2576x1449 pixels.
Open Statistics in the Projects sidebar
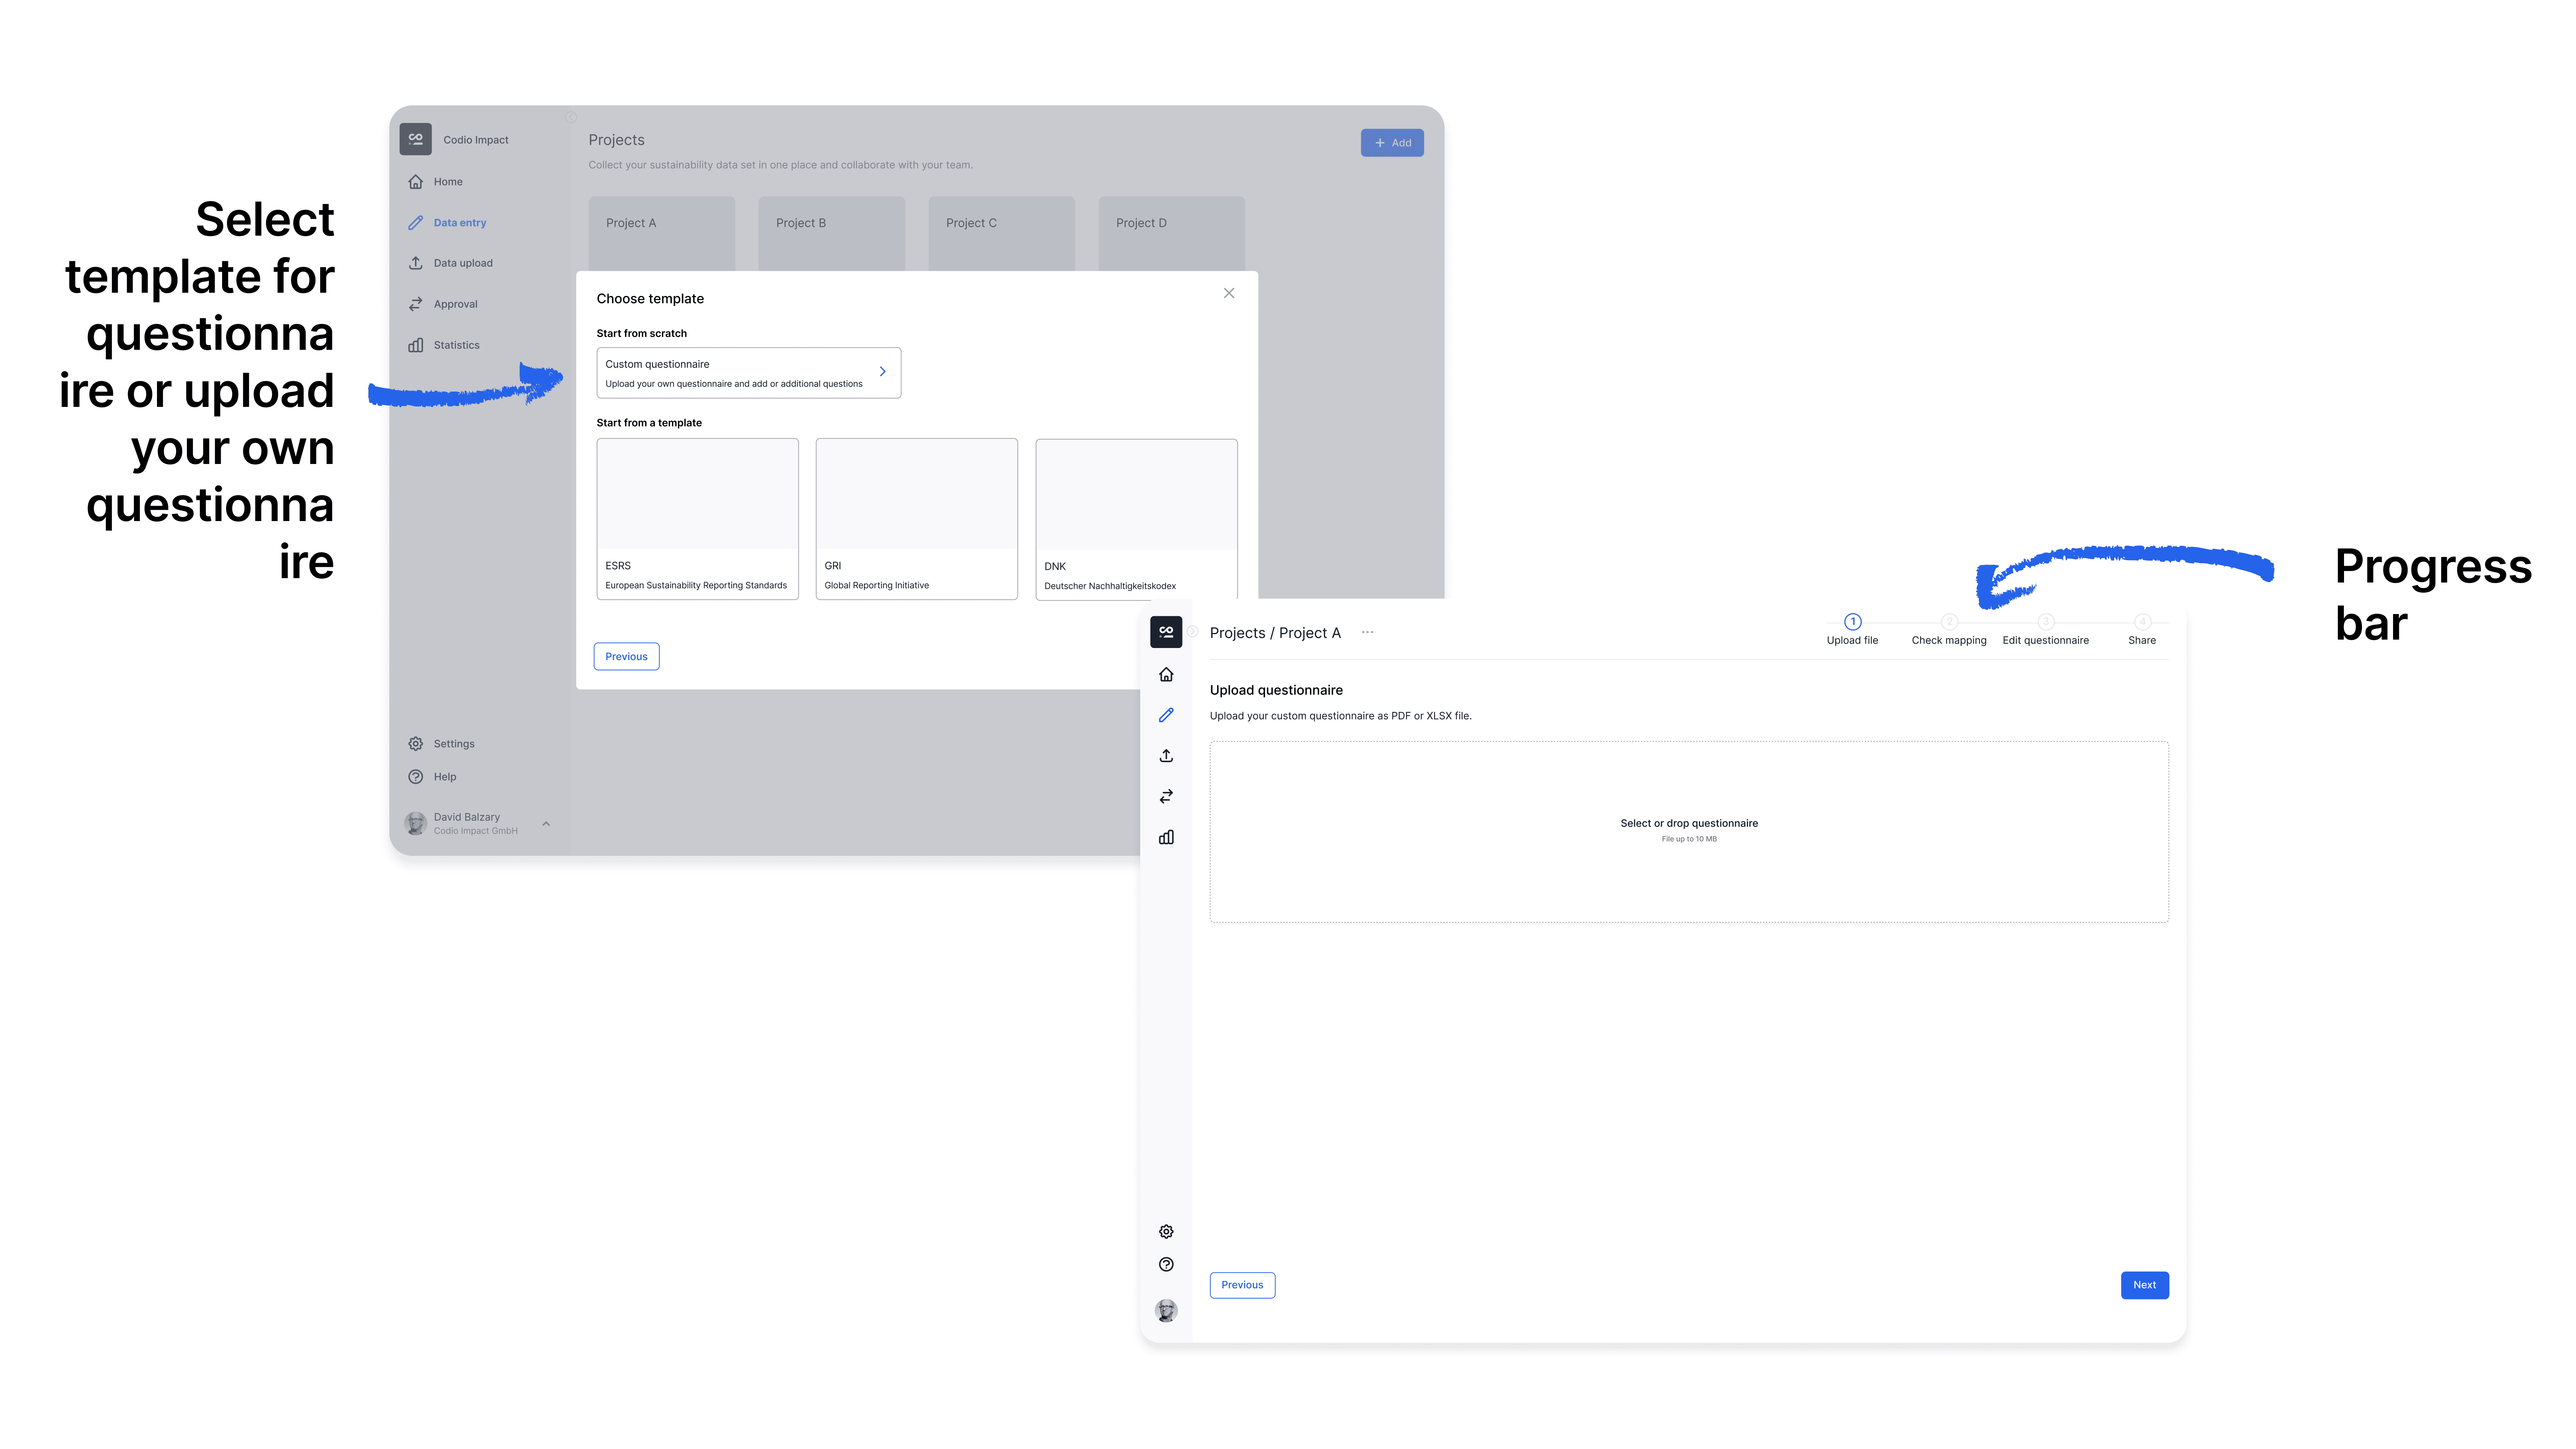tap(444, 345)
